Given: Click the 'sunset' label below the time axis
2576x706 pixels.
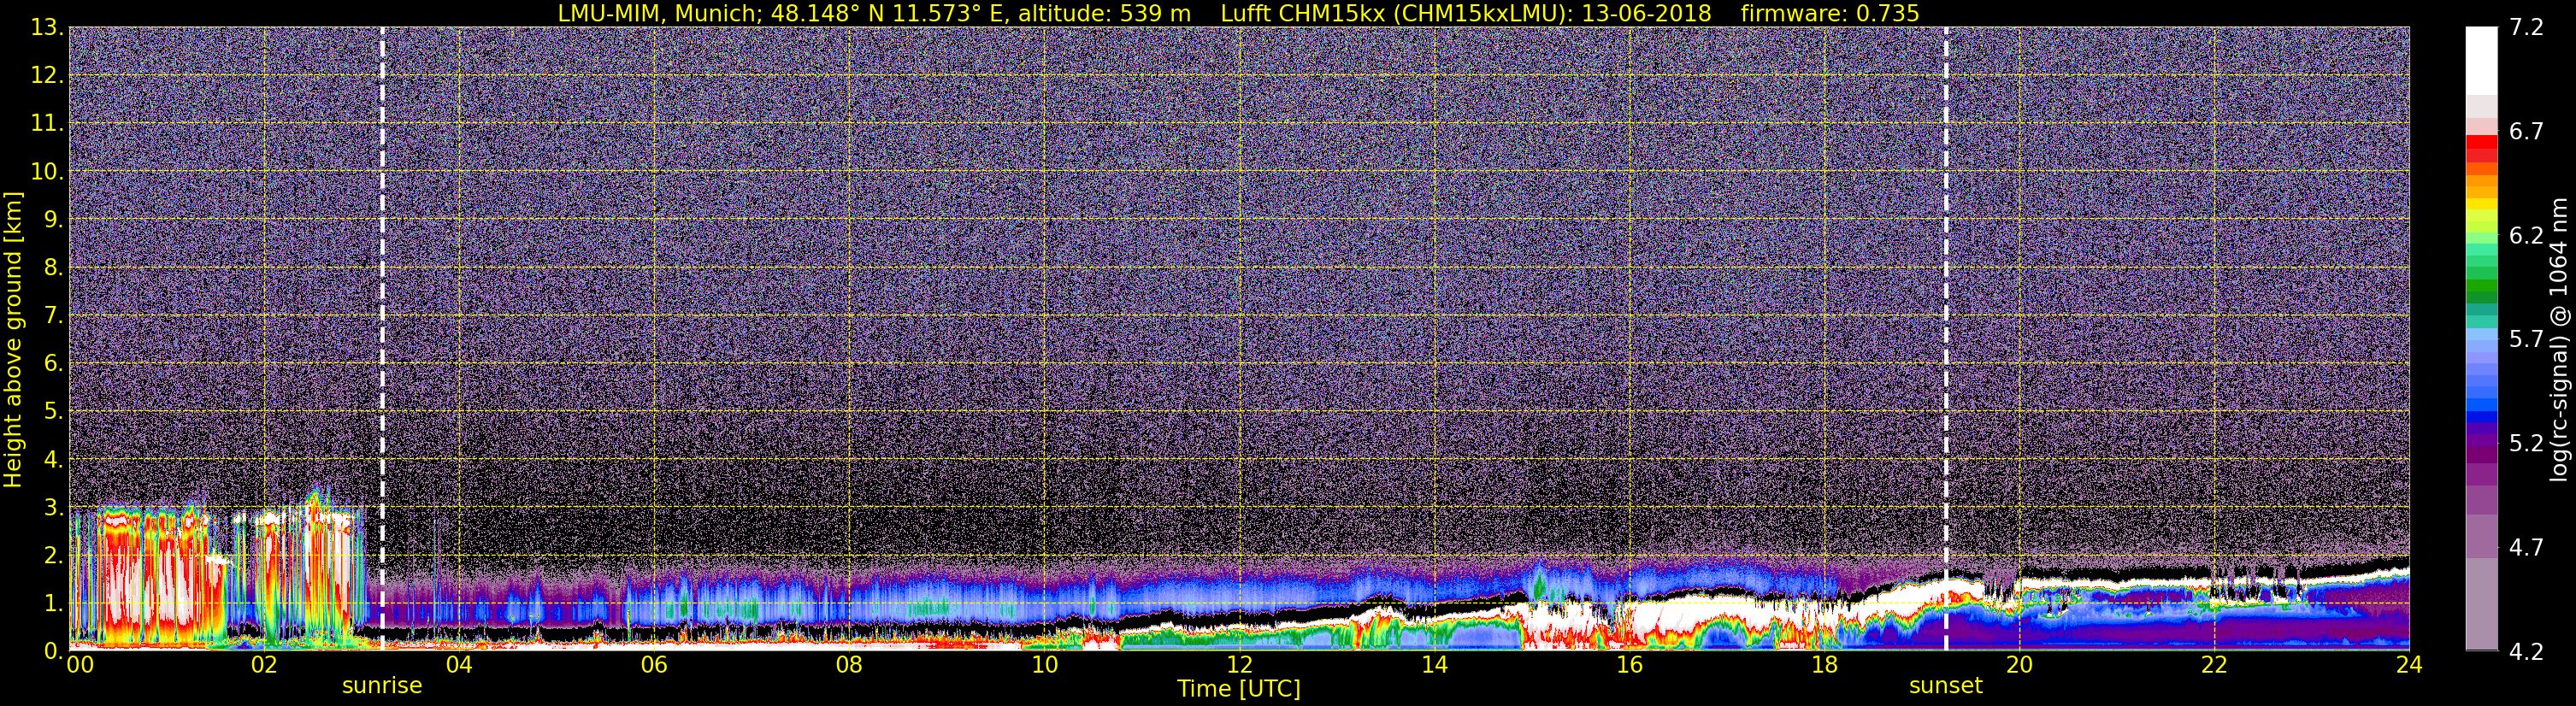Looking at the screenshot, I should 1946,686.
